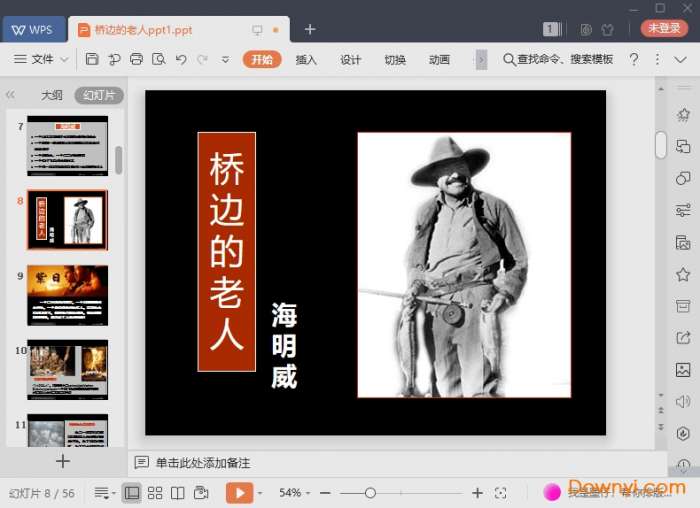Start slideshow with orange play button
700x508 pixels.
pyautogui.click(x=239, y=493)
